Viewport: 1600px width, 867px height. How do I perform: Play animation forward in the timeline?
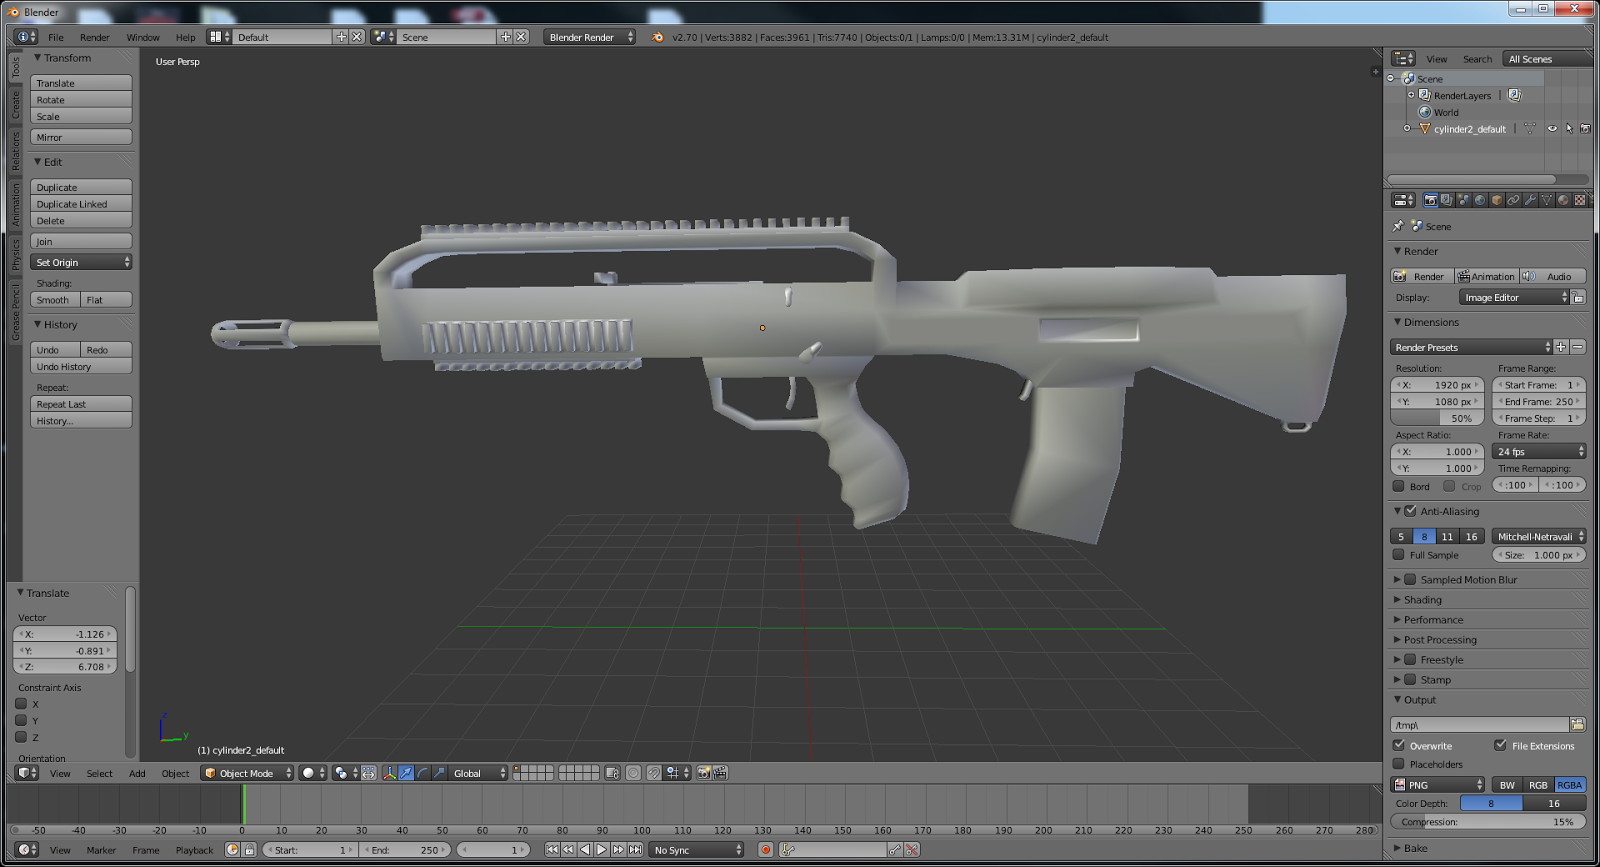pyautogui.click(x=601, y=850)
